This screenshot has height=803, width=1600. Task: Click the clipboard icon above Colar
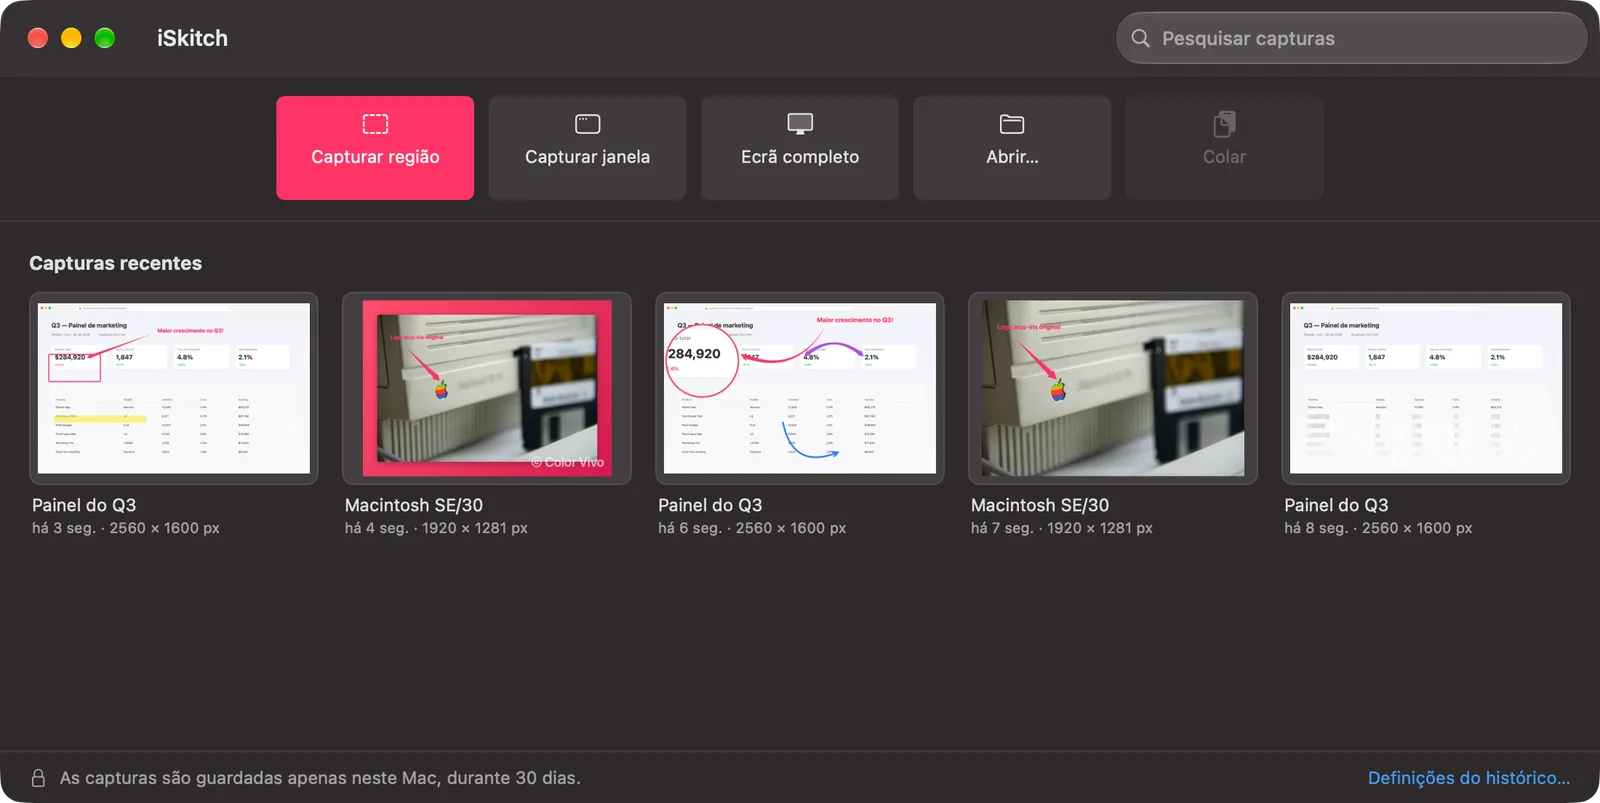tap(1224, 124)
